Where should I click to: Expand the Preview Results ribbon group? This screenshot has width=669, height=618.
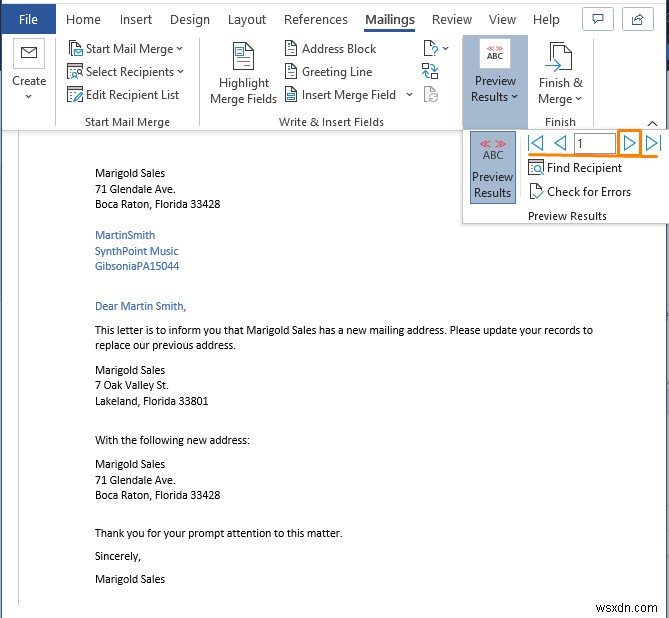[495, 81]
